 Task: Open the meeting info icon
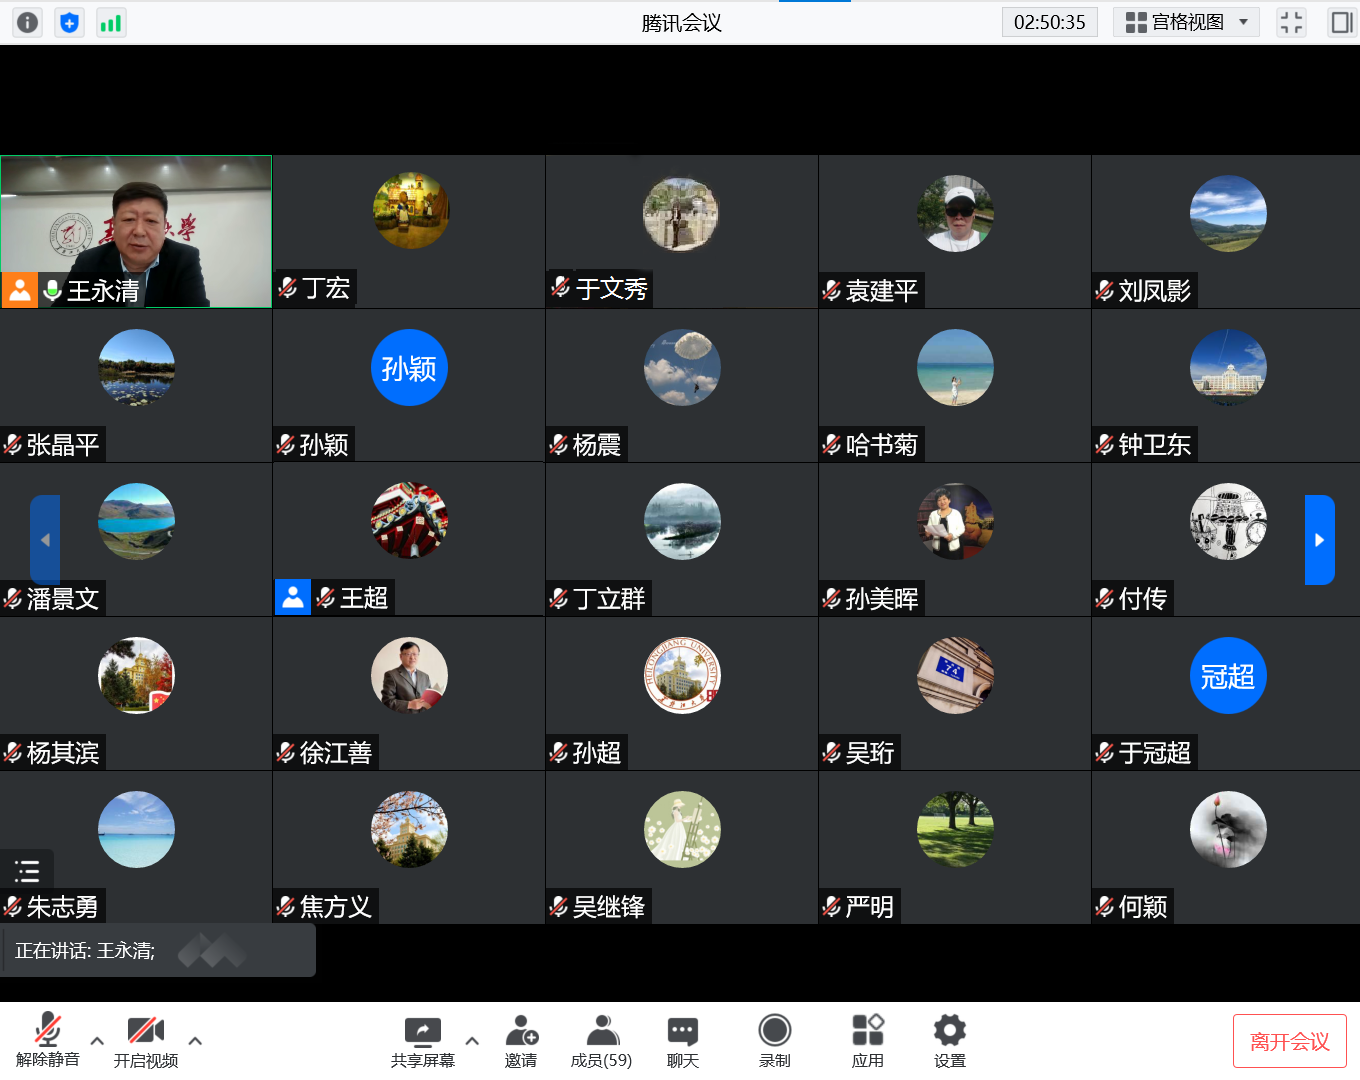(28, 22)
